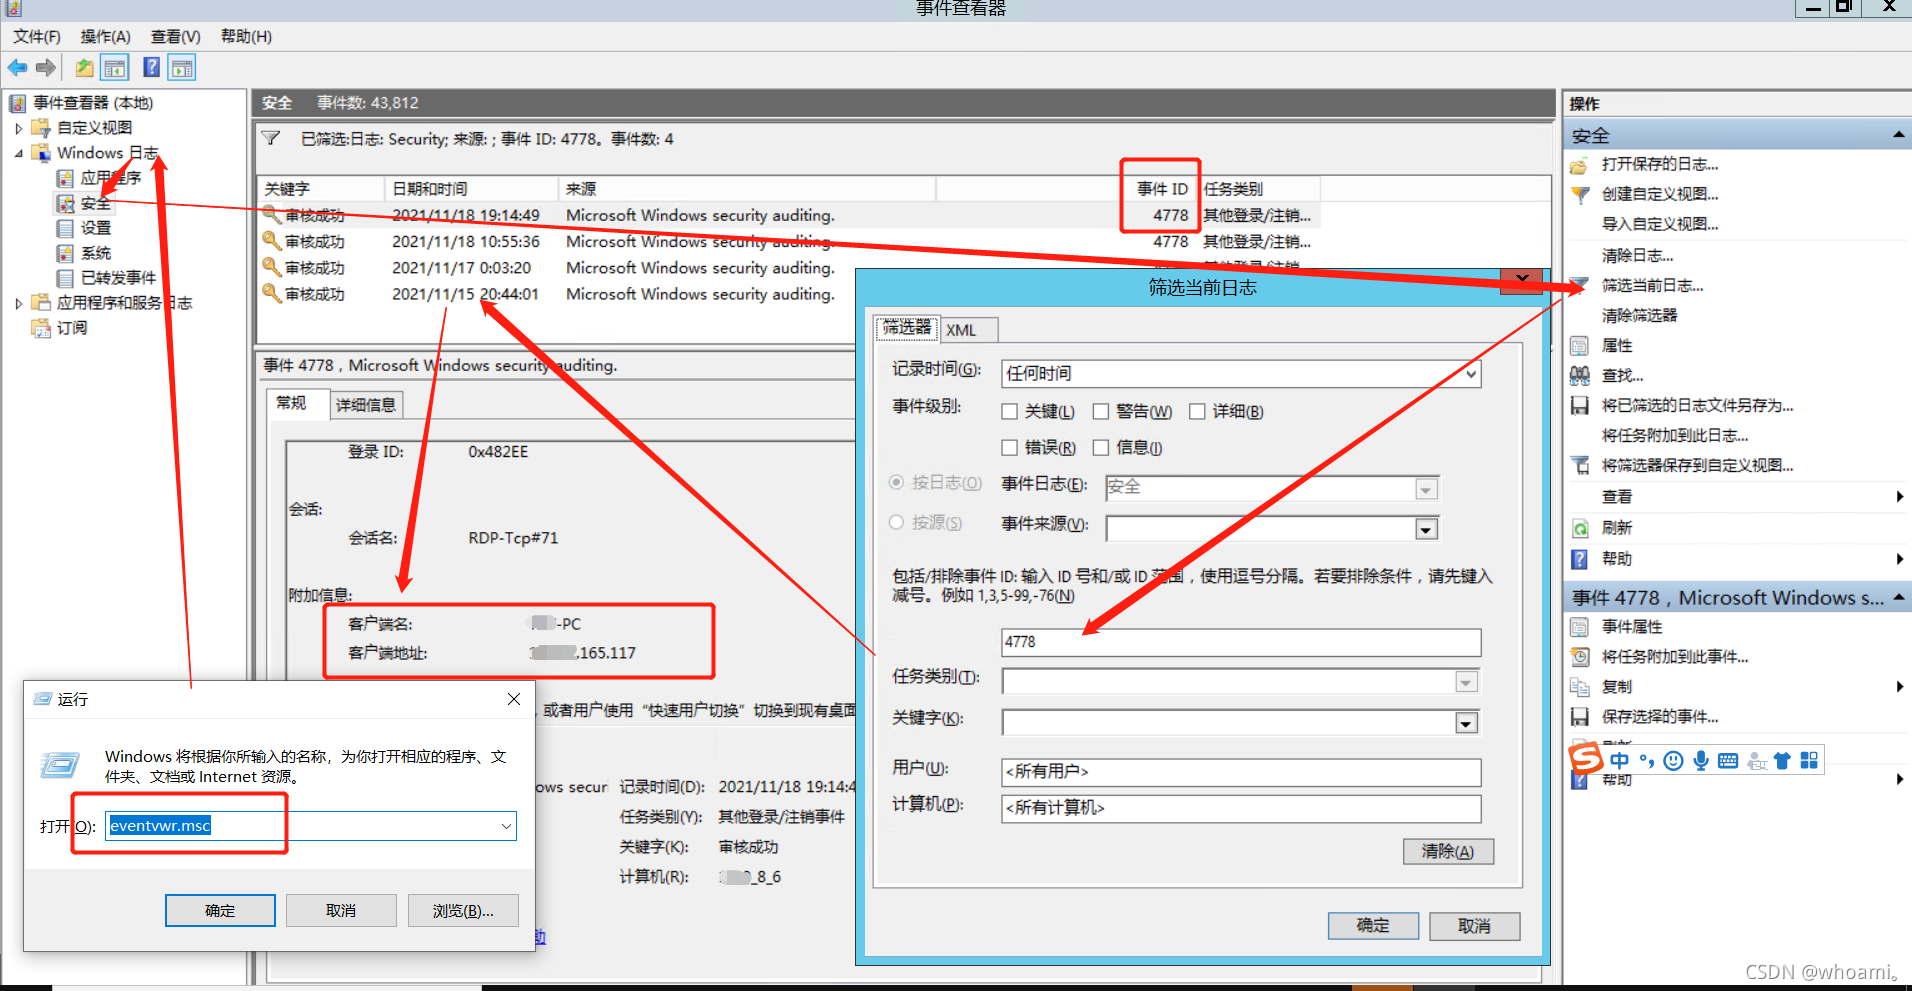Switch to the 详细信息 tab in event details
Viewport: 1912px width, 991px height.
pyautogui.click(x=366, y=405)
